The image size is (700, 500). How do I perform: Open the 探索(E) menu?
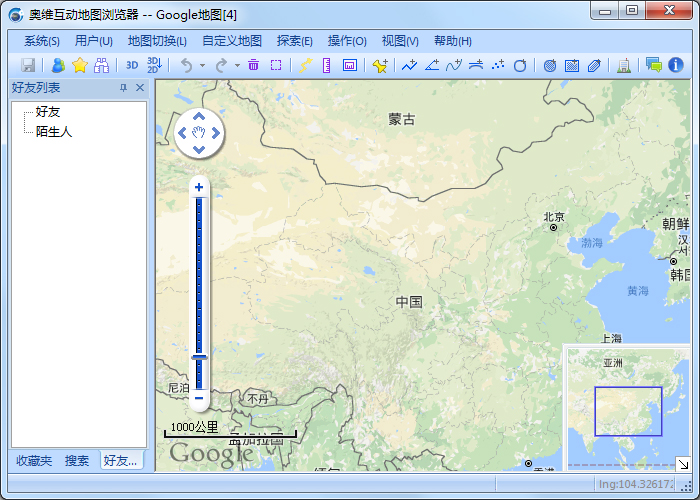point(294,41)
